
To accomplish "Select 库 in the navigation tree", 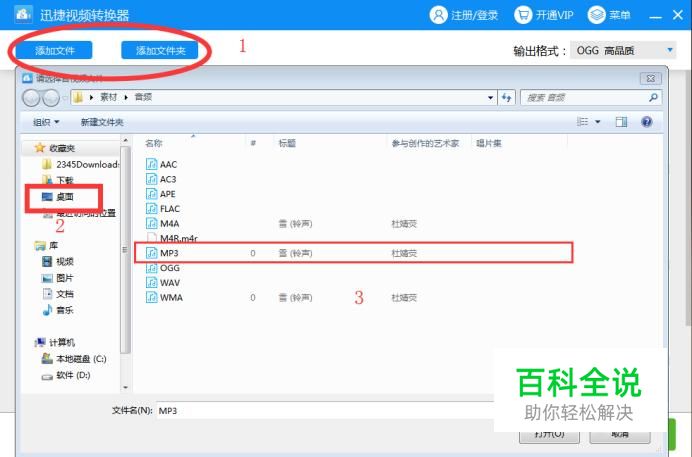I will pyautogui.click(x=46, y=245).
